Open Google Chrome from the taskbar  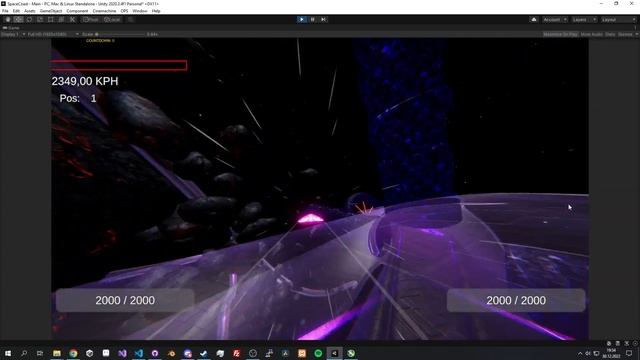pos(73,353)
